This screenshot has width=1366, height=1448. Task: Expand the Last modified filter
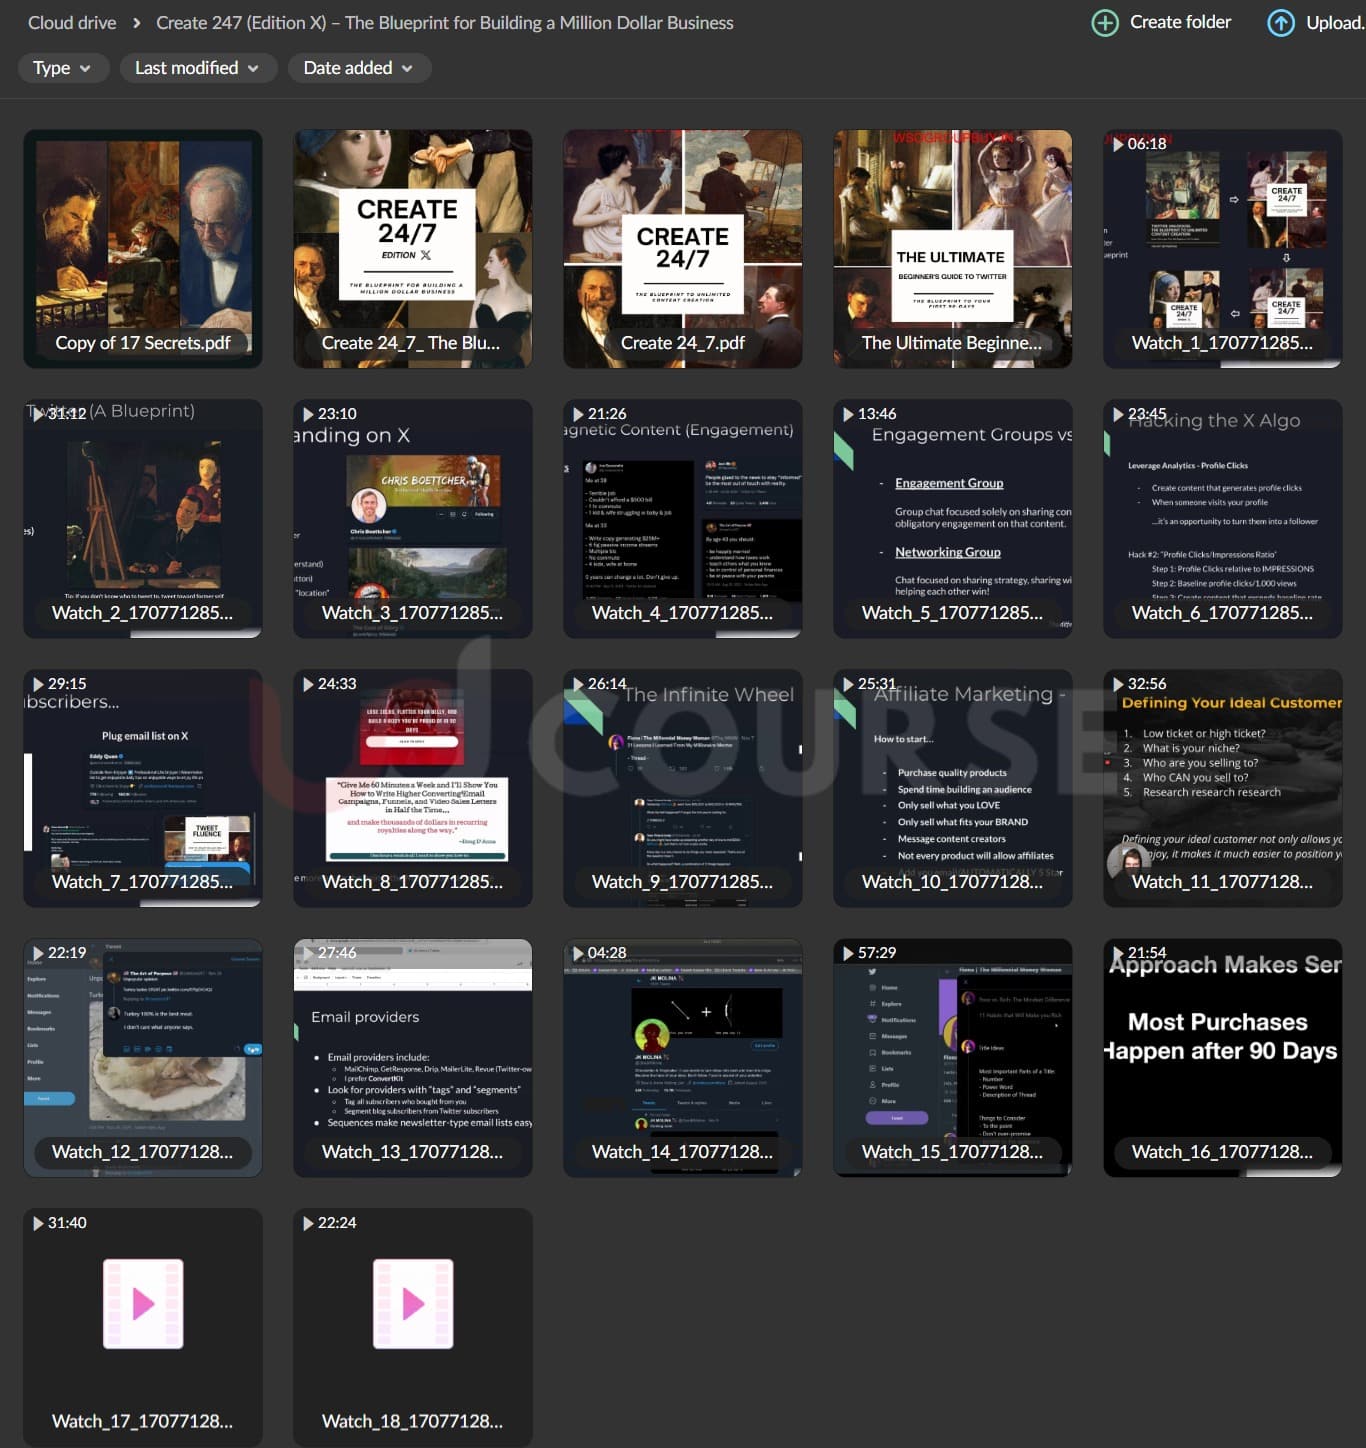point(196,68)
